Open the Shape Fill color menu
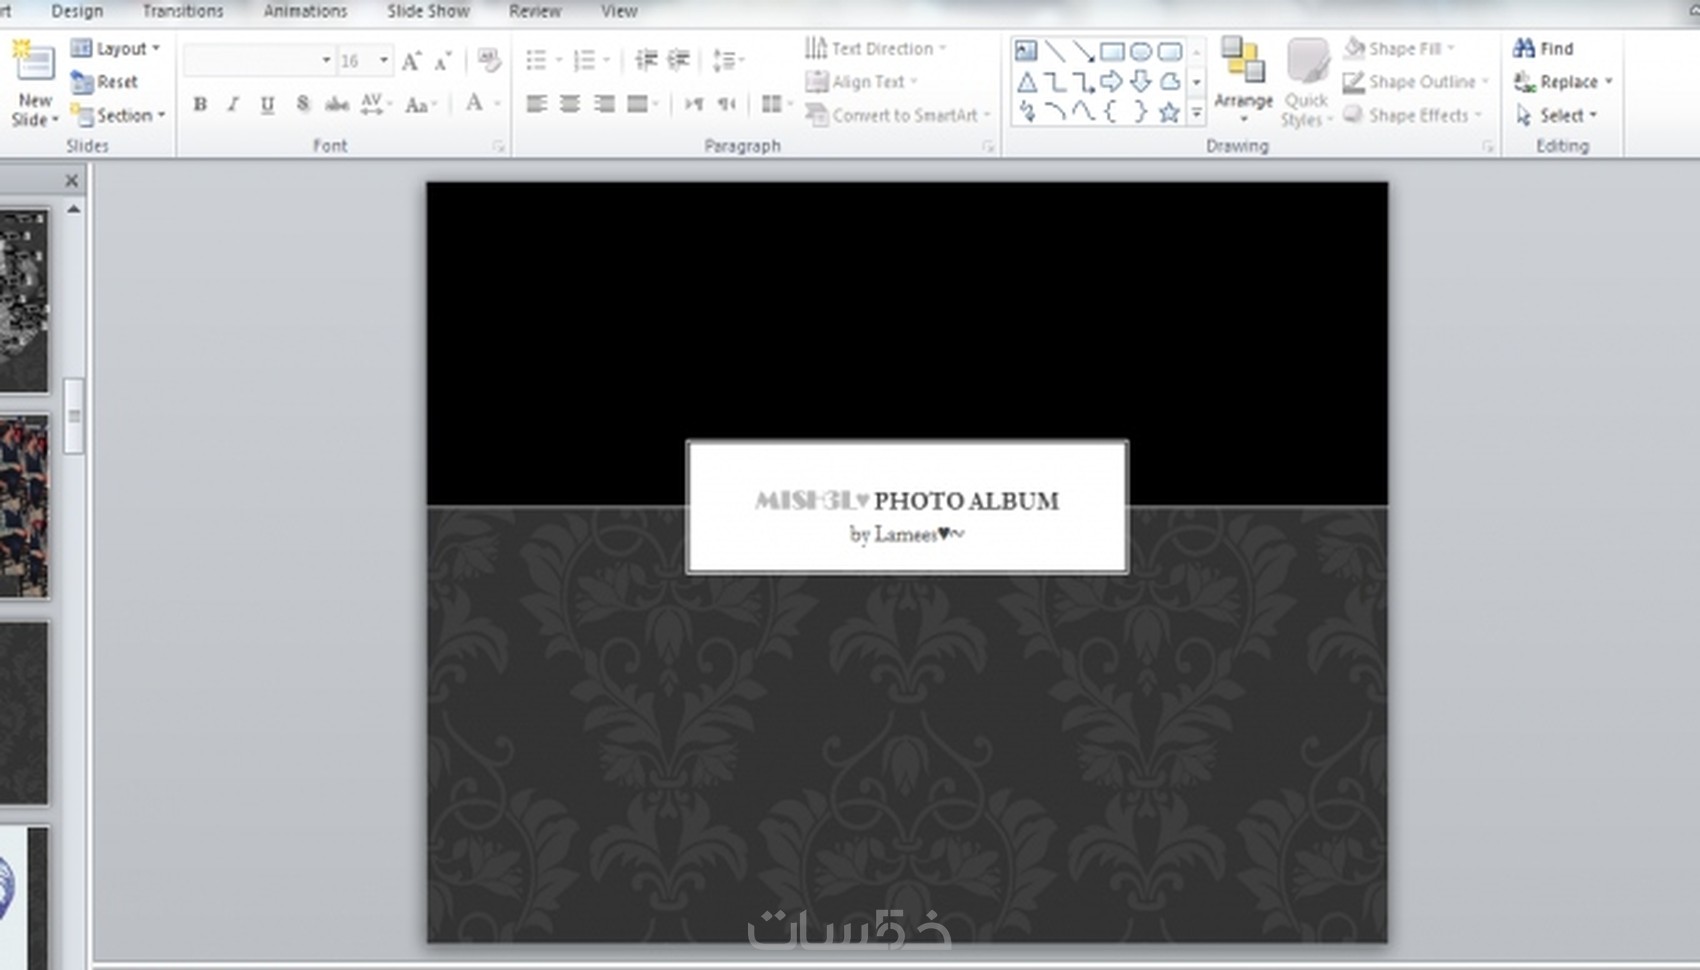Image resolution: width=1700 pixels, height=970 pixels. (x=1399, y=48)
